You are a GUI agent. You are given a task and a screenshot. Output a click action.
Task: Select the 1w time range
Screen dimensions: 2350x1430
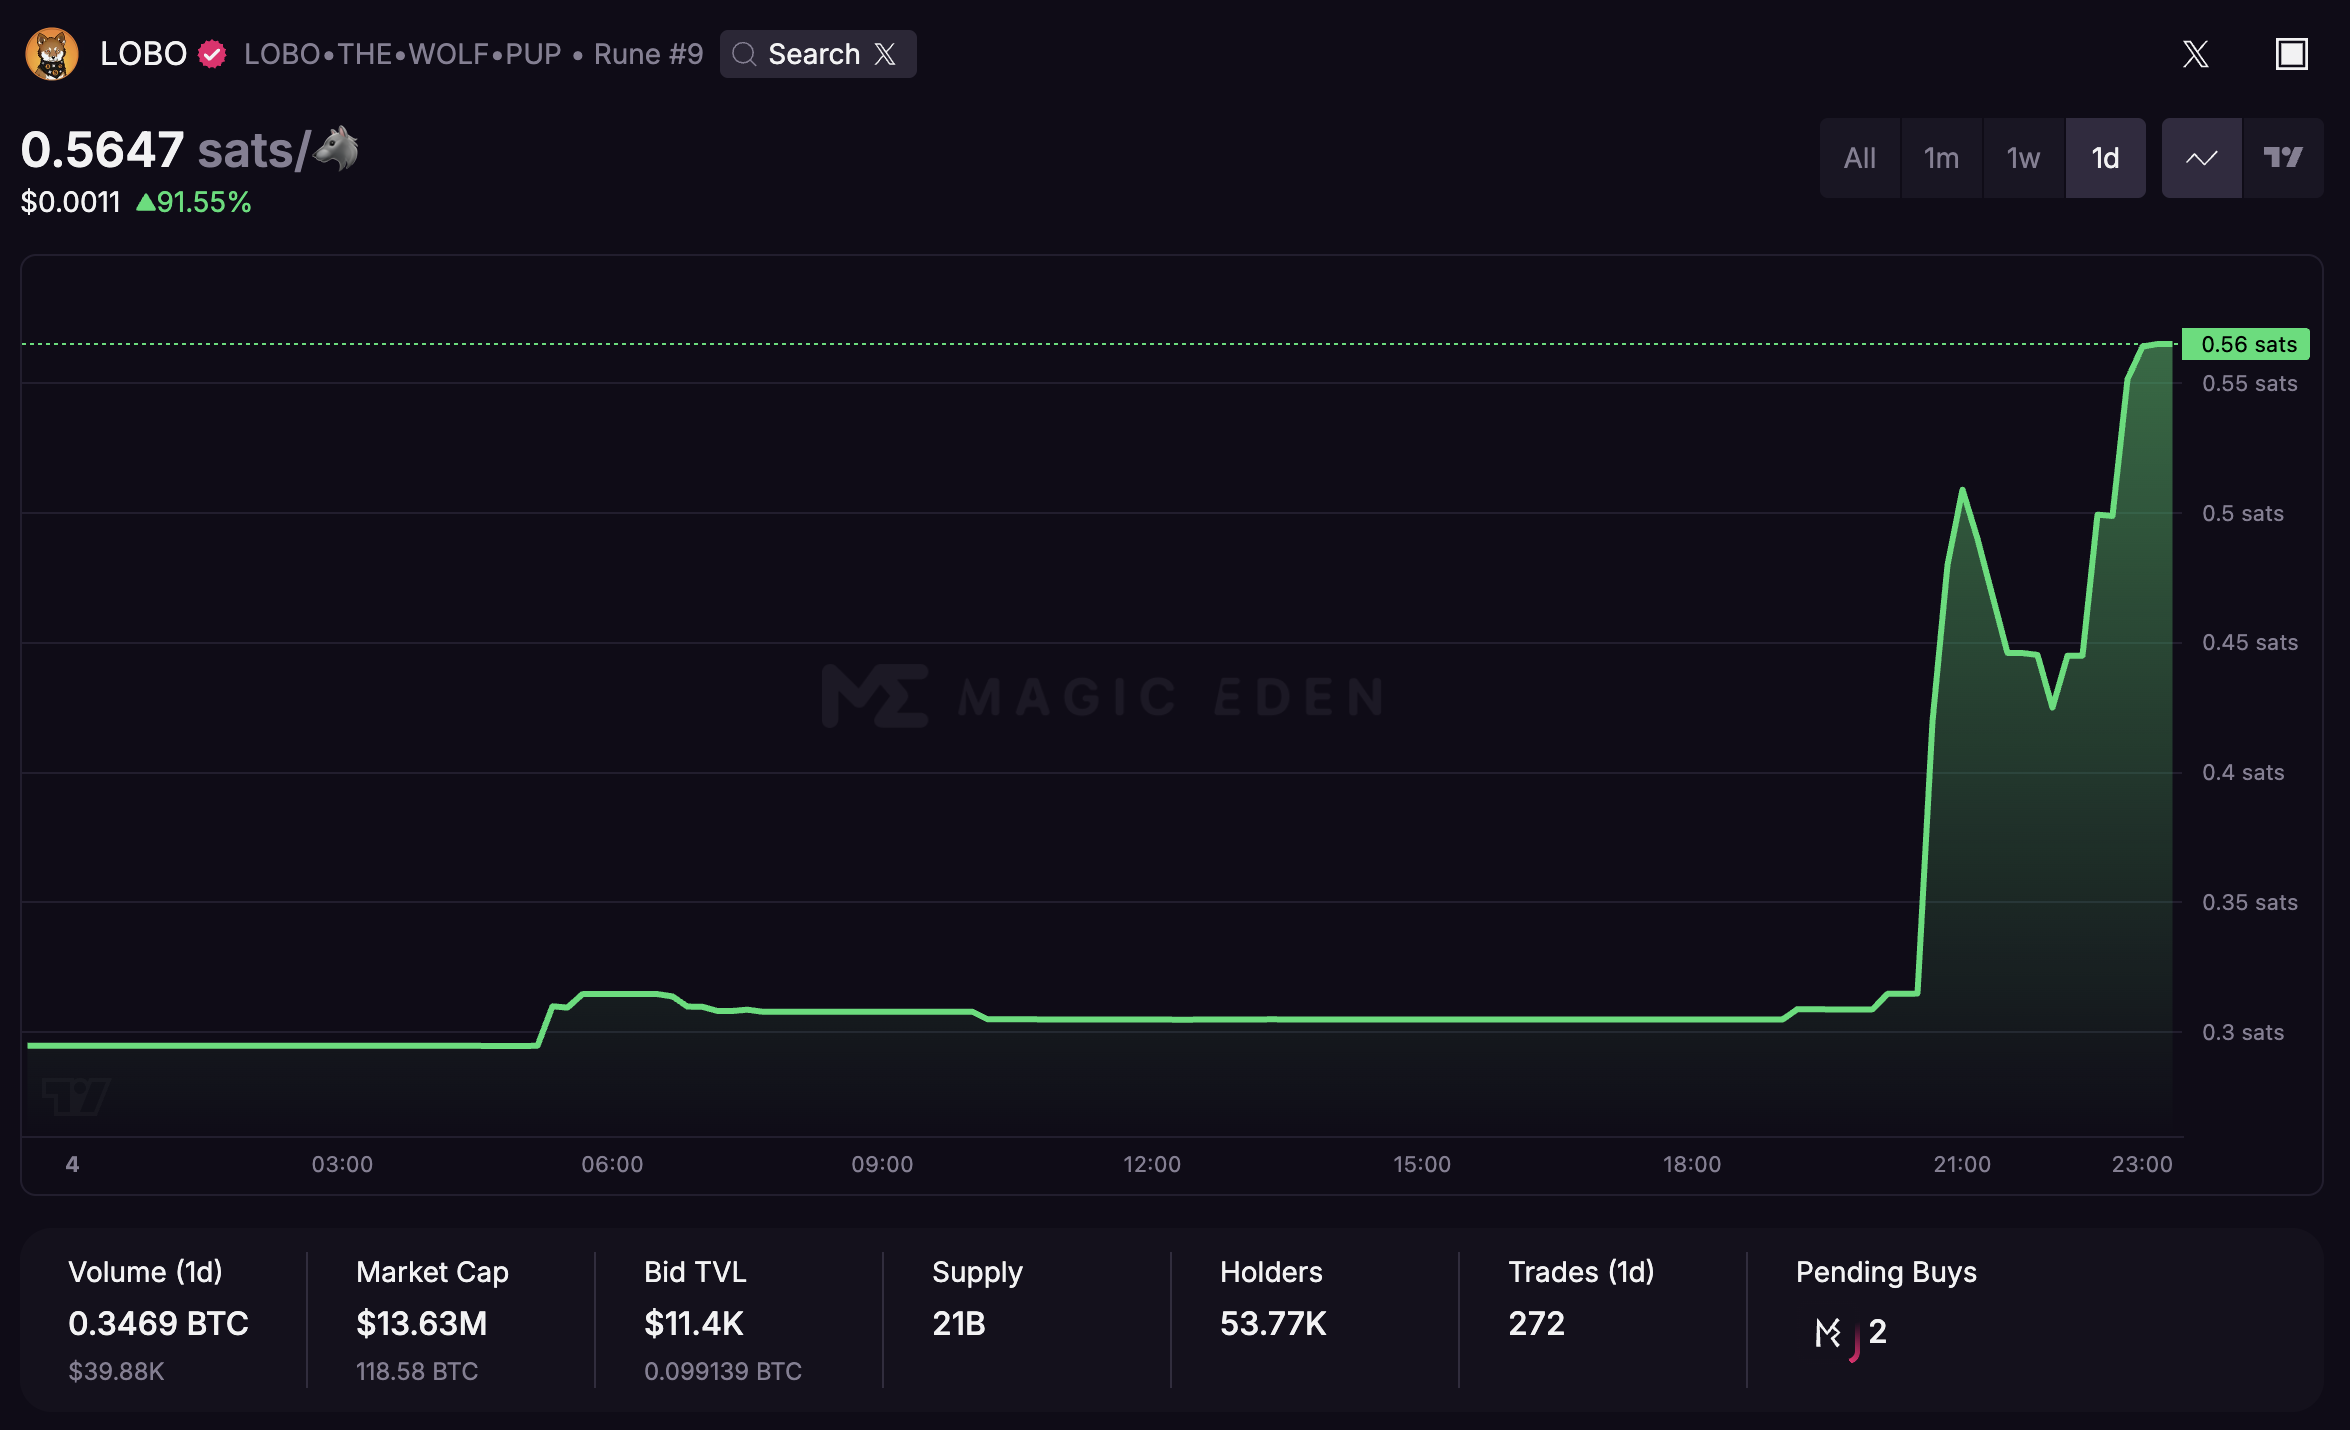point(2023,158)
